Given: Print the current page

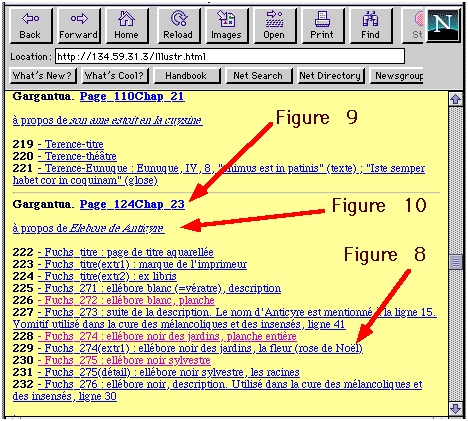Looking at the screenshot, I should [323, 26].
